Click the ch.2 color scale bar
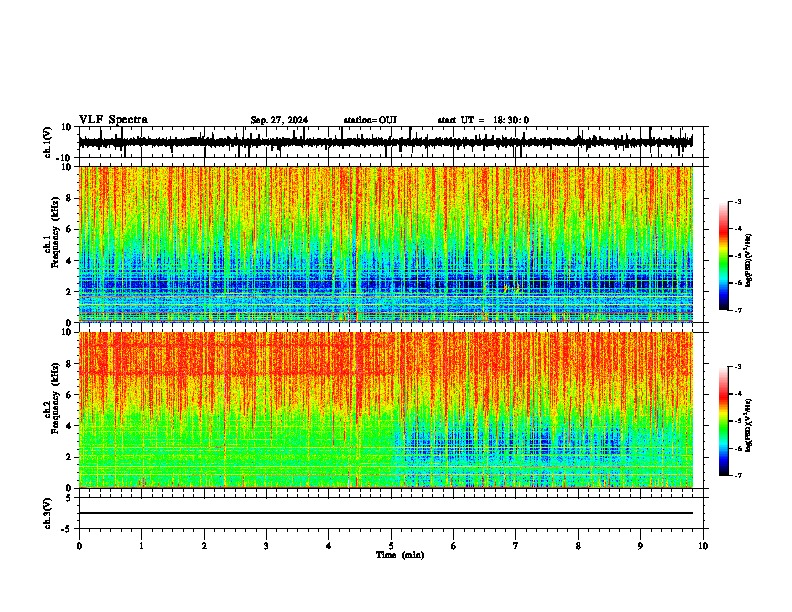The height and width of the screenshot is (612, 792). coord(724,421)
